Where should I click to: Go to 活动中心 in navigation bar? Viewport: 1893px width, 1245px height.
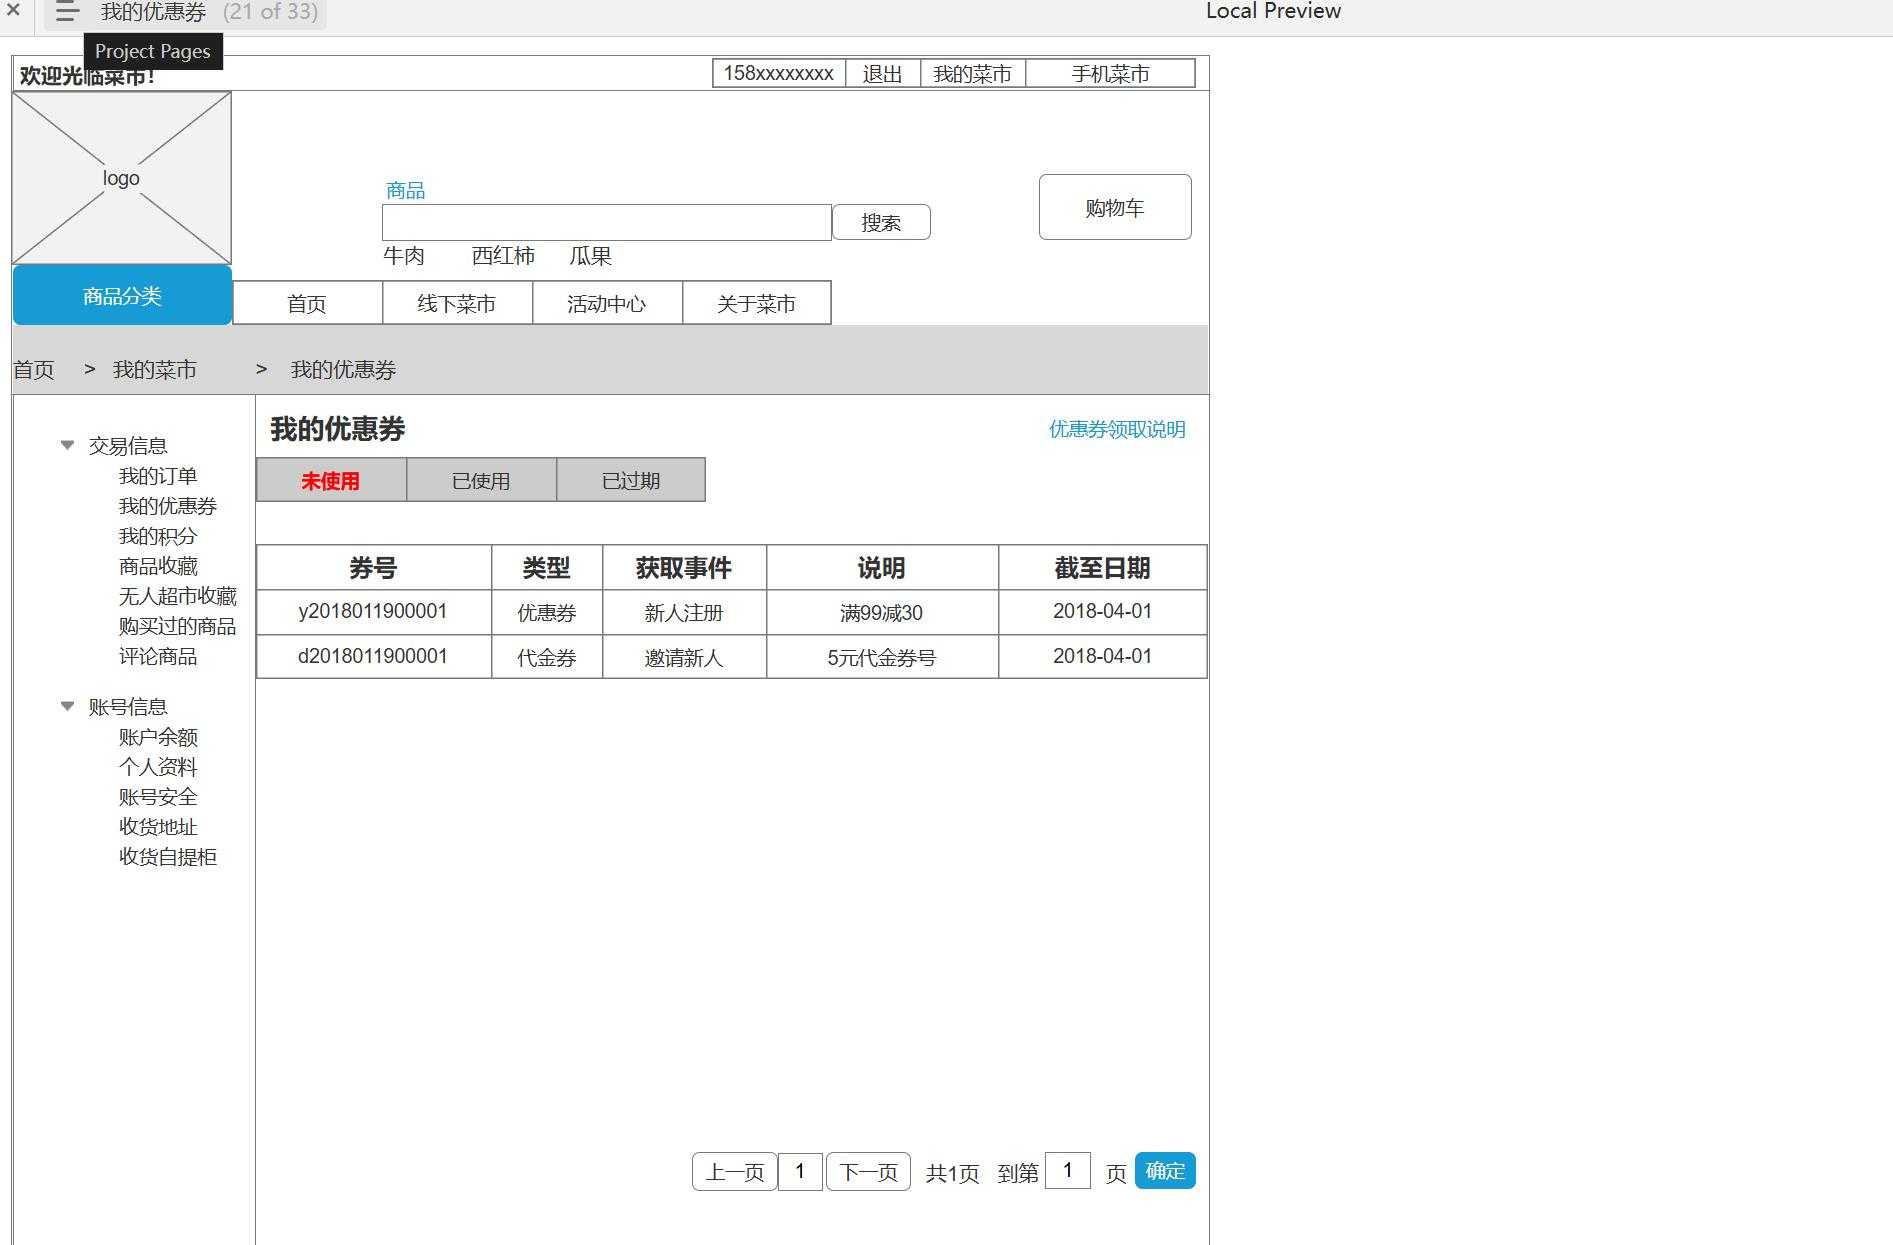click(607, 304)
